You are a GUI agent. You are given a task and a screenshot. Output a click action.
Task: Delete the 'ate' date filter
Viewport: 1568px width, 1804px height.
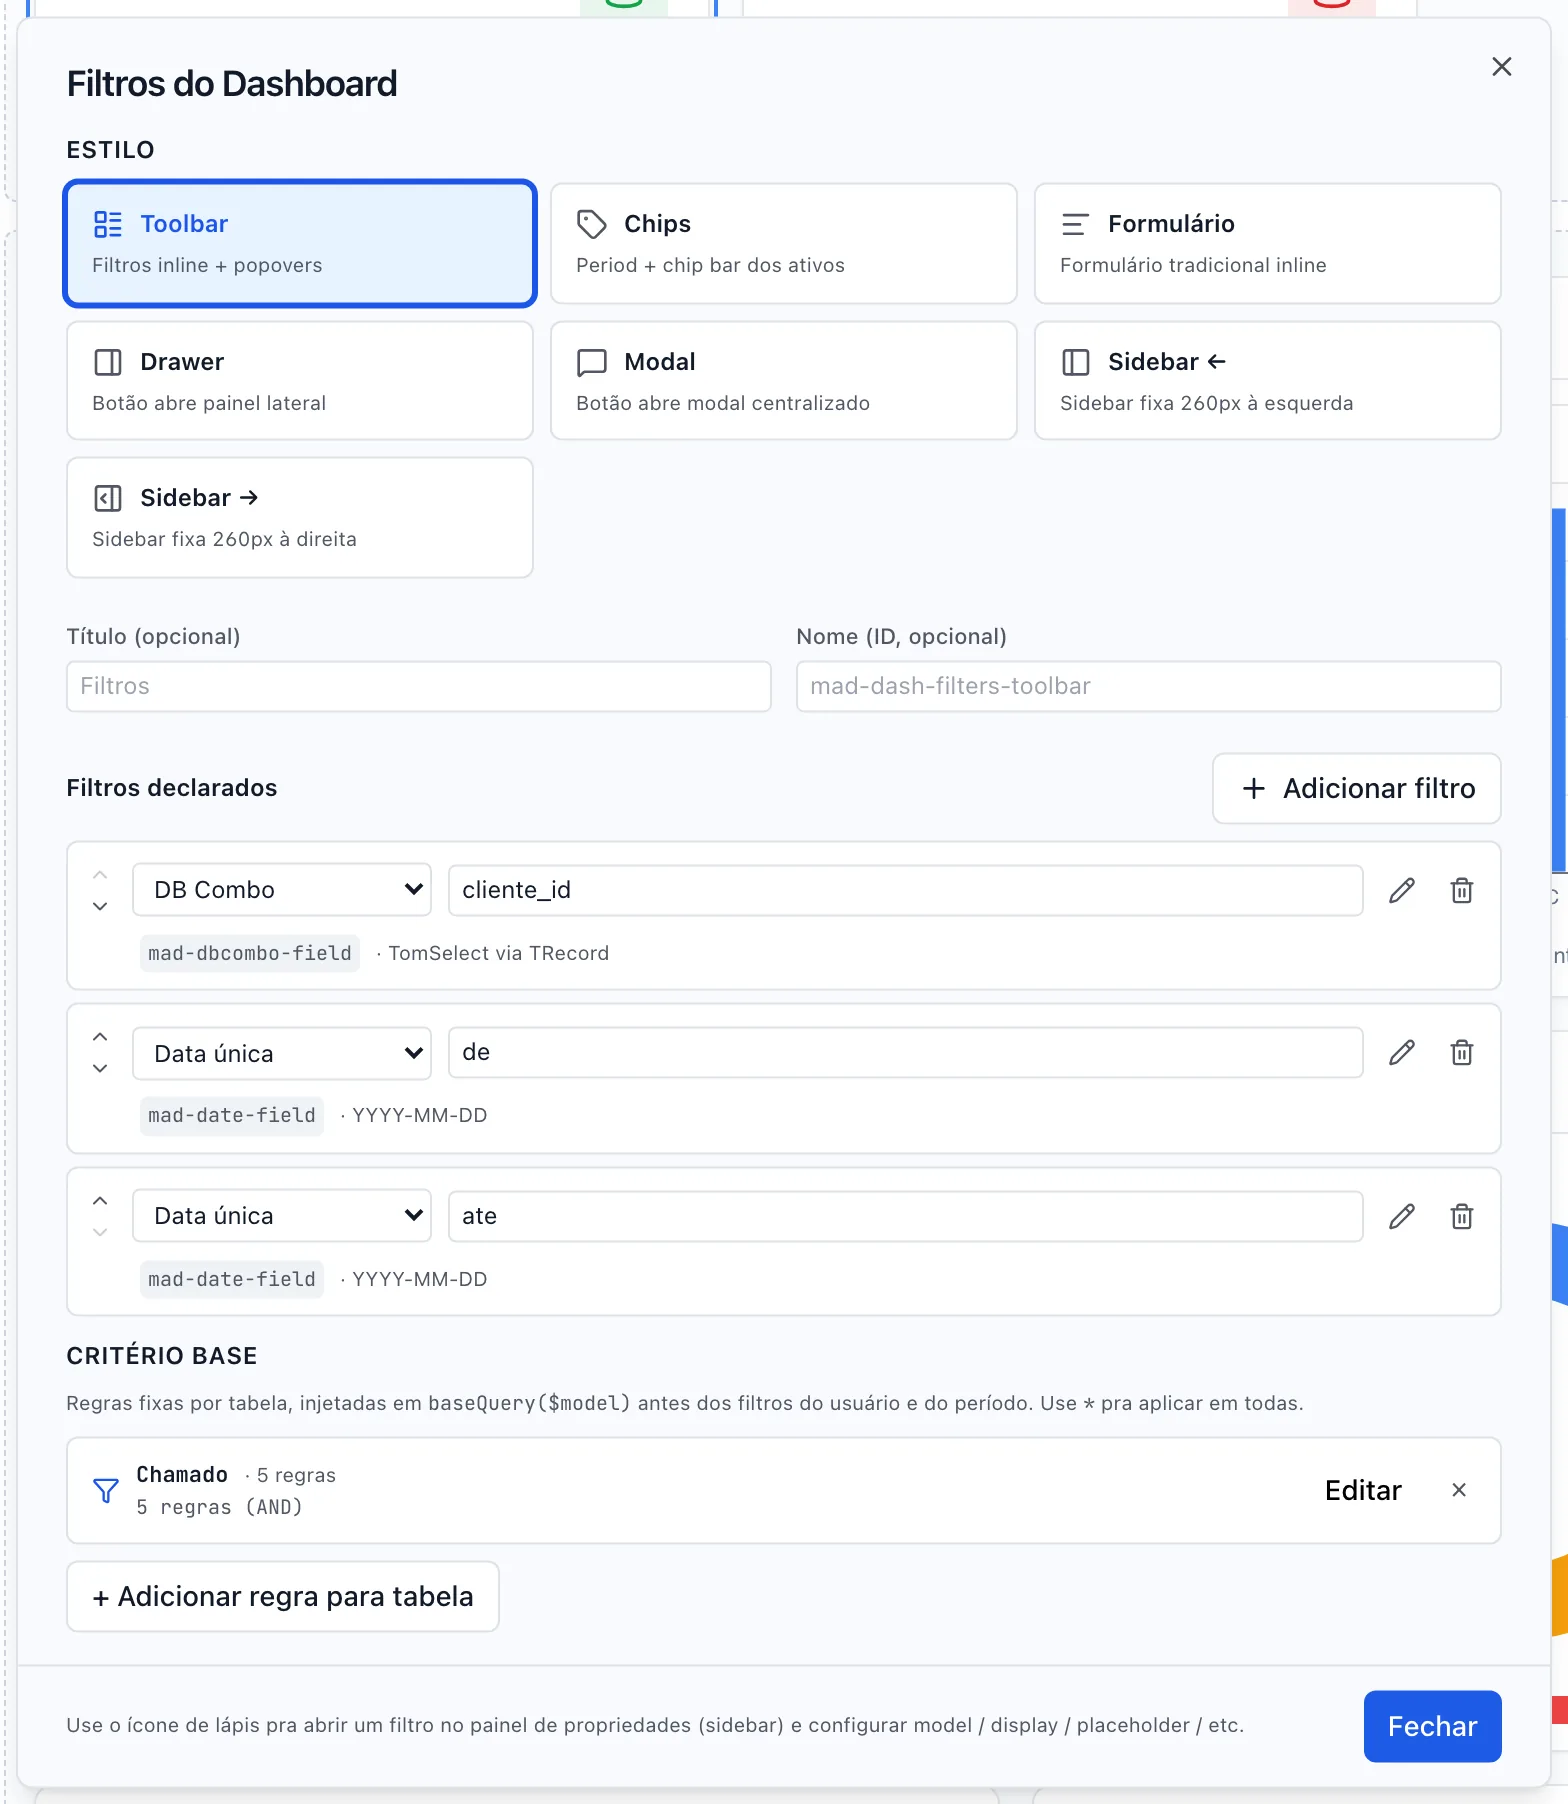click(x=1462, y=1216)
